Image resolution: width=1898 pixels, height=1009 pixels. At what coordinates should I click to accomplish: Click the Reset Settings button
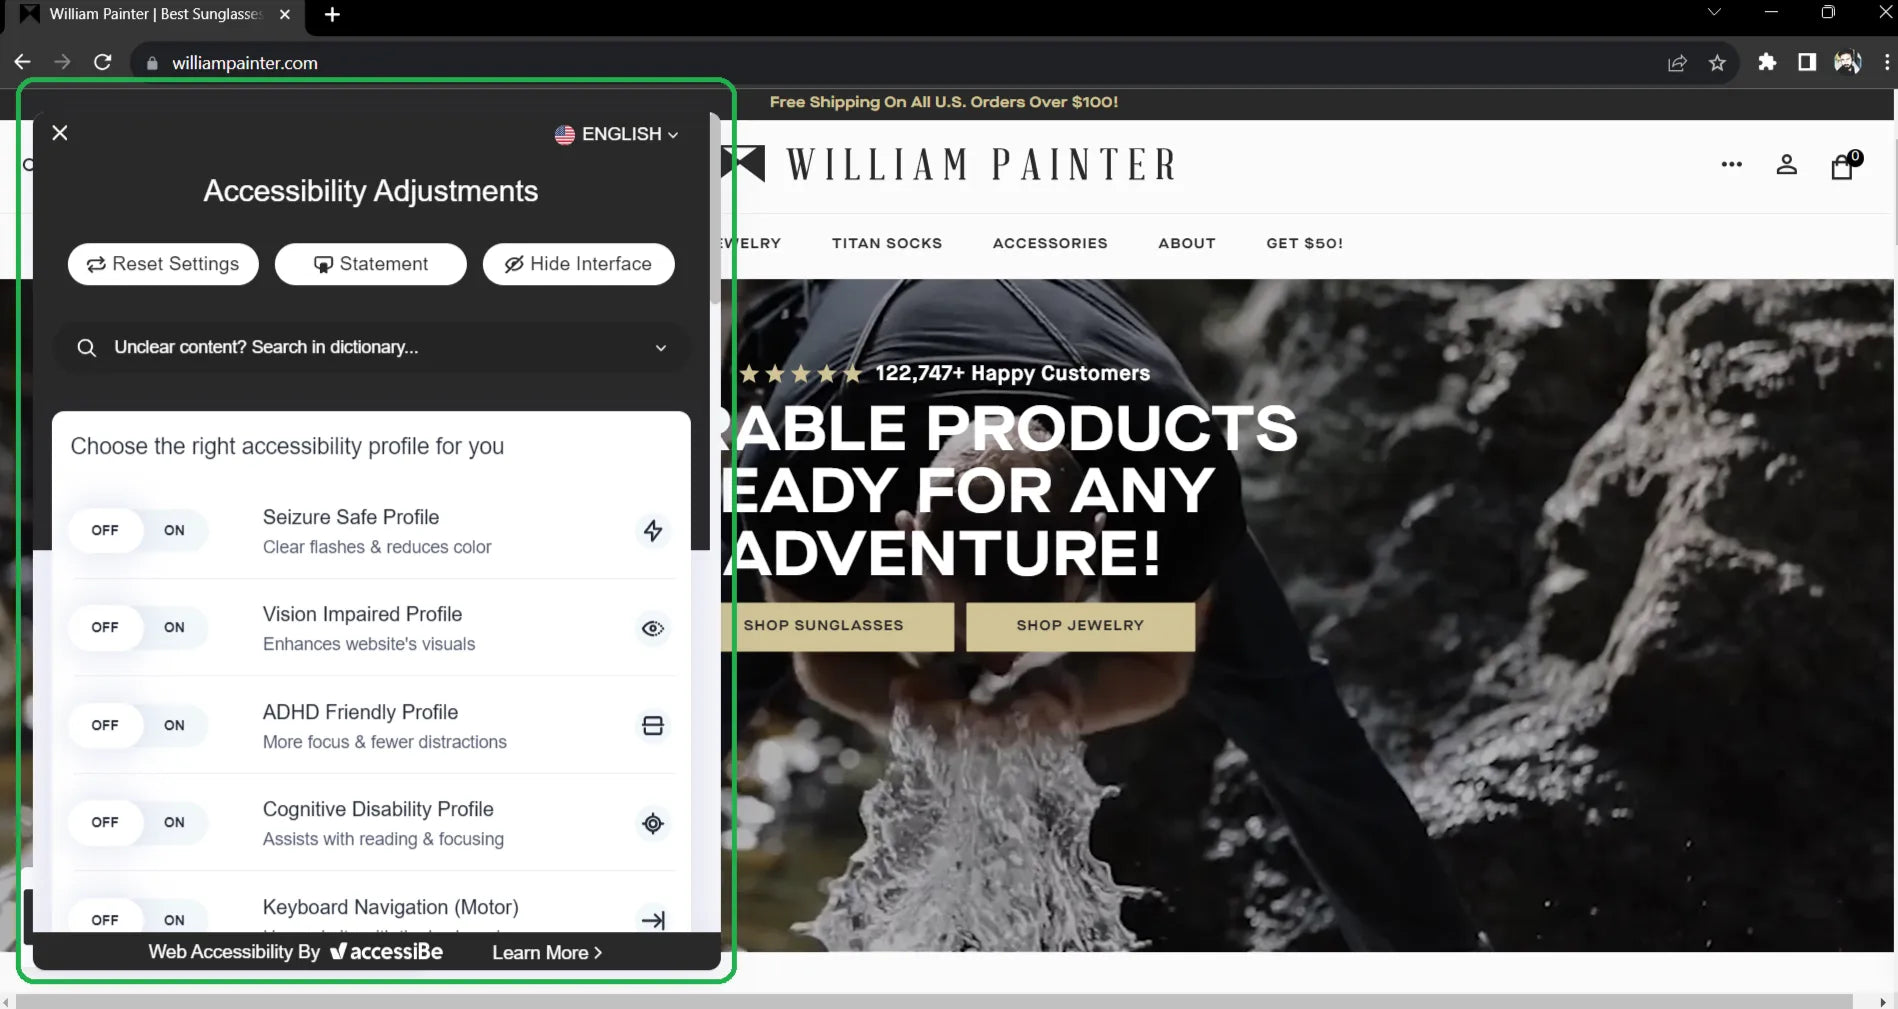click(x=163, y=264)
